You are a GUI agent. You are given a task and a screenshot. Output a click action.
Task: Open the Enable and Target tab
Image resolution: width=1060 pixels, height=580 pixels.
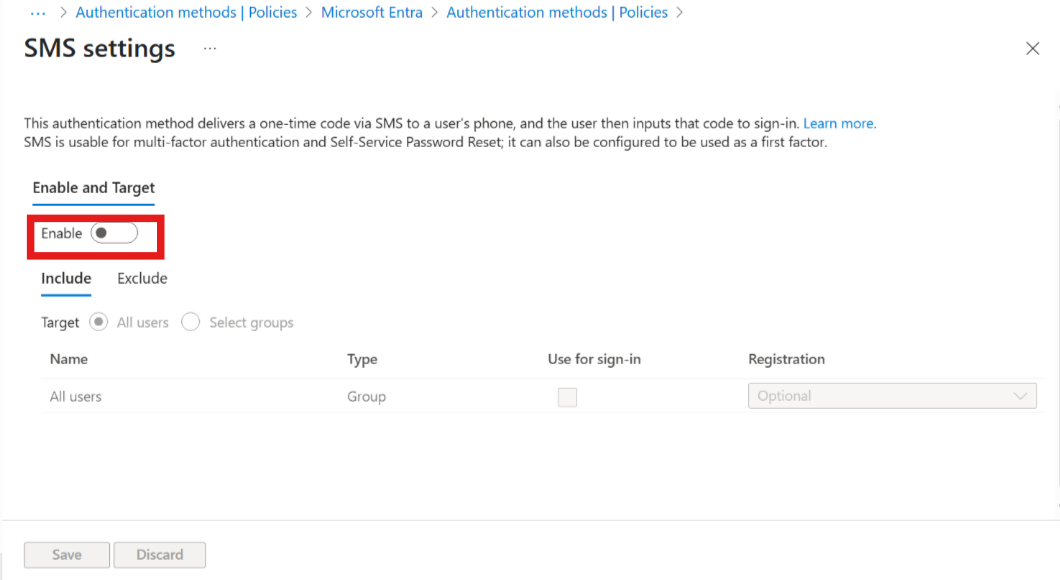click(x=93, y=188)
